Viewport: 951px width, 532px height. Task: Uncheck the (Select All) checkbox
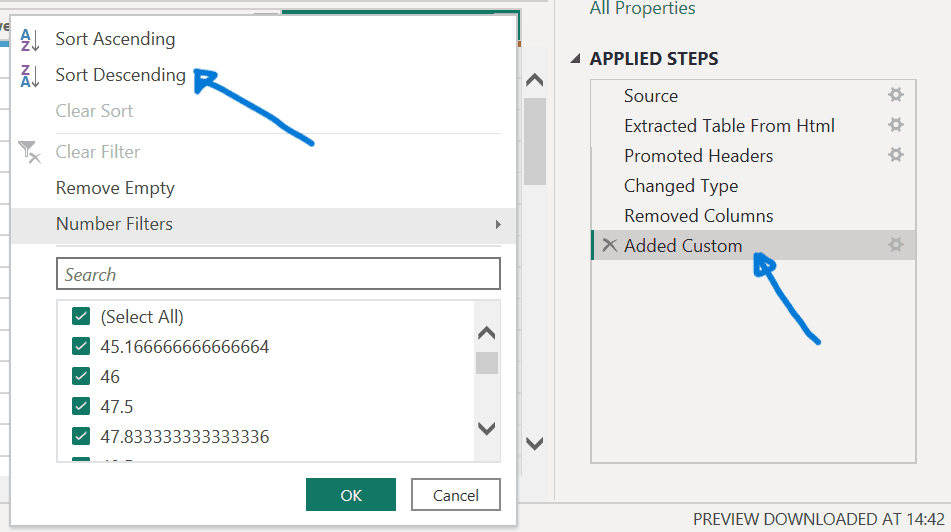82,317
